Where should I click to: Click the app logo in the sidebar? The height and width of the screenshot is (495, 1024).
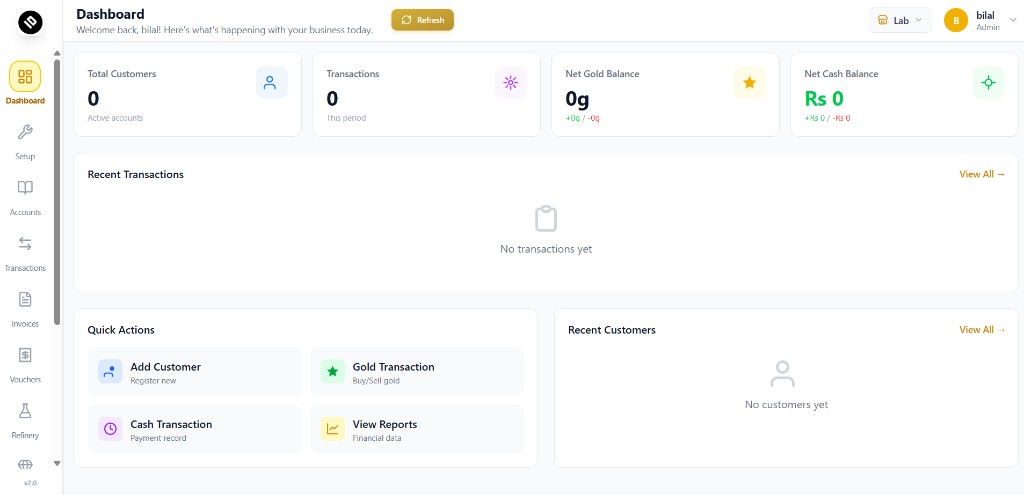30,22
